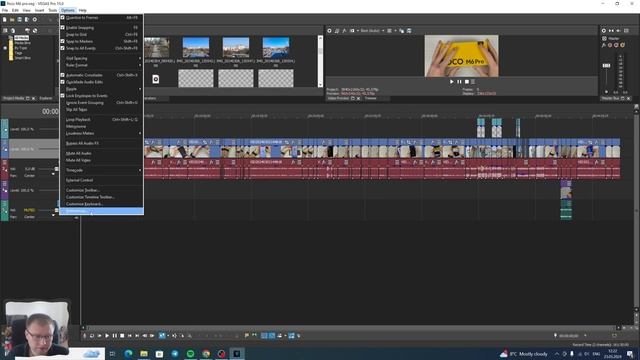Open preview quality dropdown in video preview
Screen dimensions: 640x360
[x=372, y=31]
